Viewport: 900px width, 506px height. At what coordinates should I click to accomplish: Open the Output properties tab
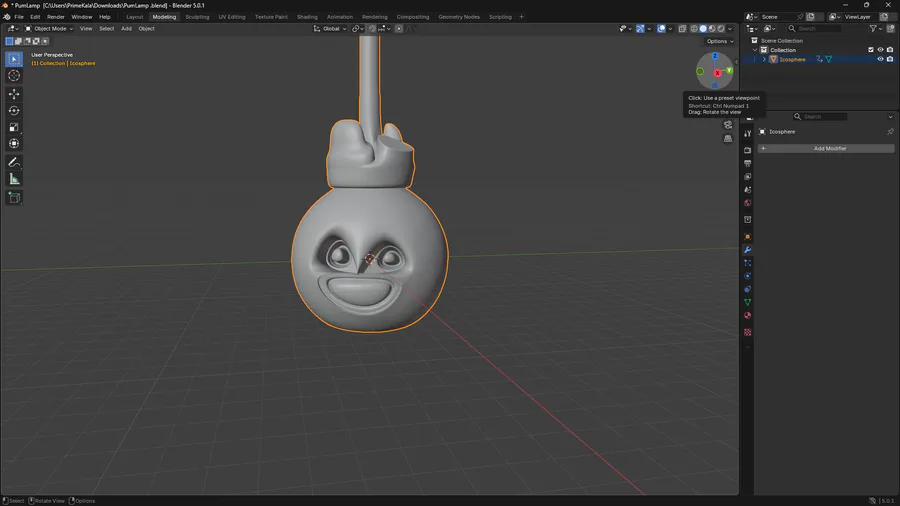747,164
